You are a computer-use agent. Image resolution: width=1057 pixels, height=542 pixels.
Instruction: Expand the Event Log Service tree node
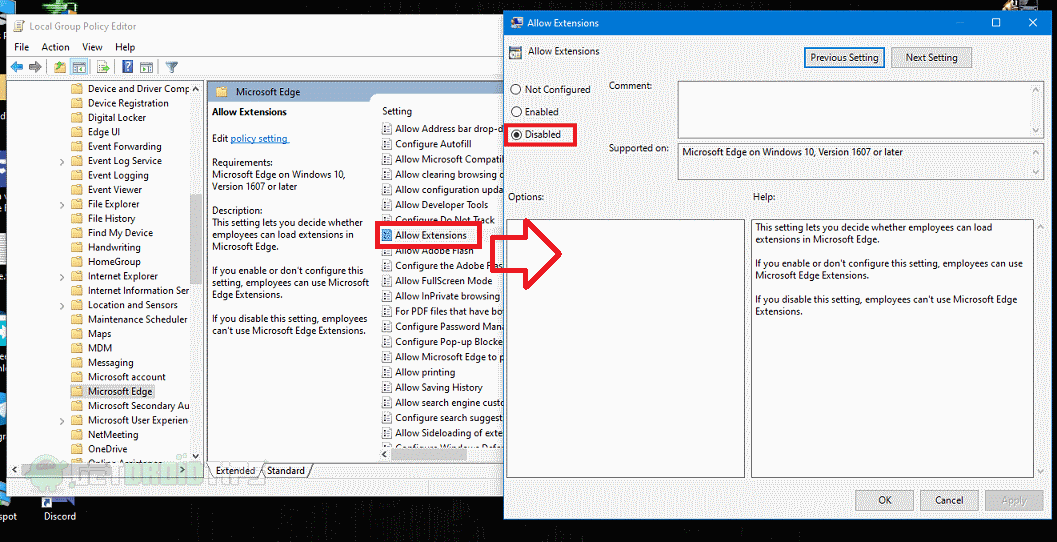[x=63, y=161]
